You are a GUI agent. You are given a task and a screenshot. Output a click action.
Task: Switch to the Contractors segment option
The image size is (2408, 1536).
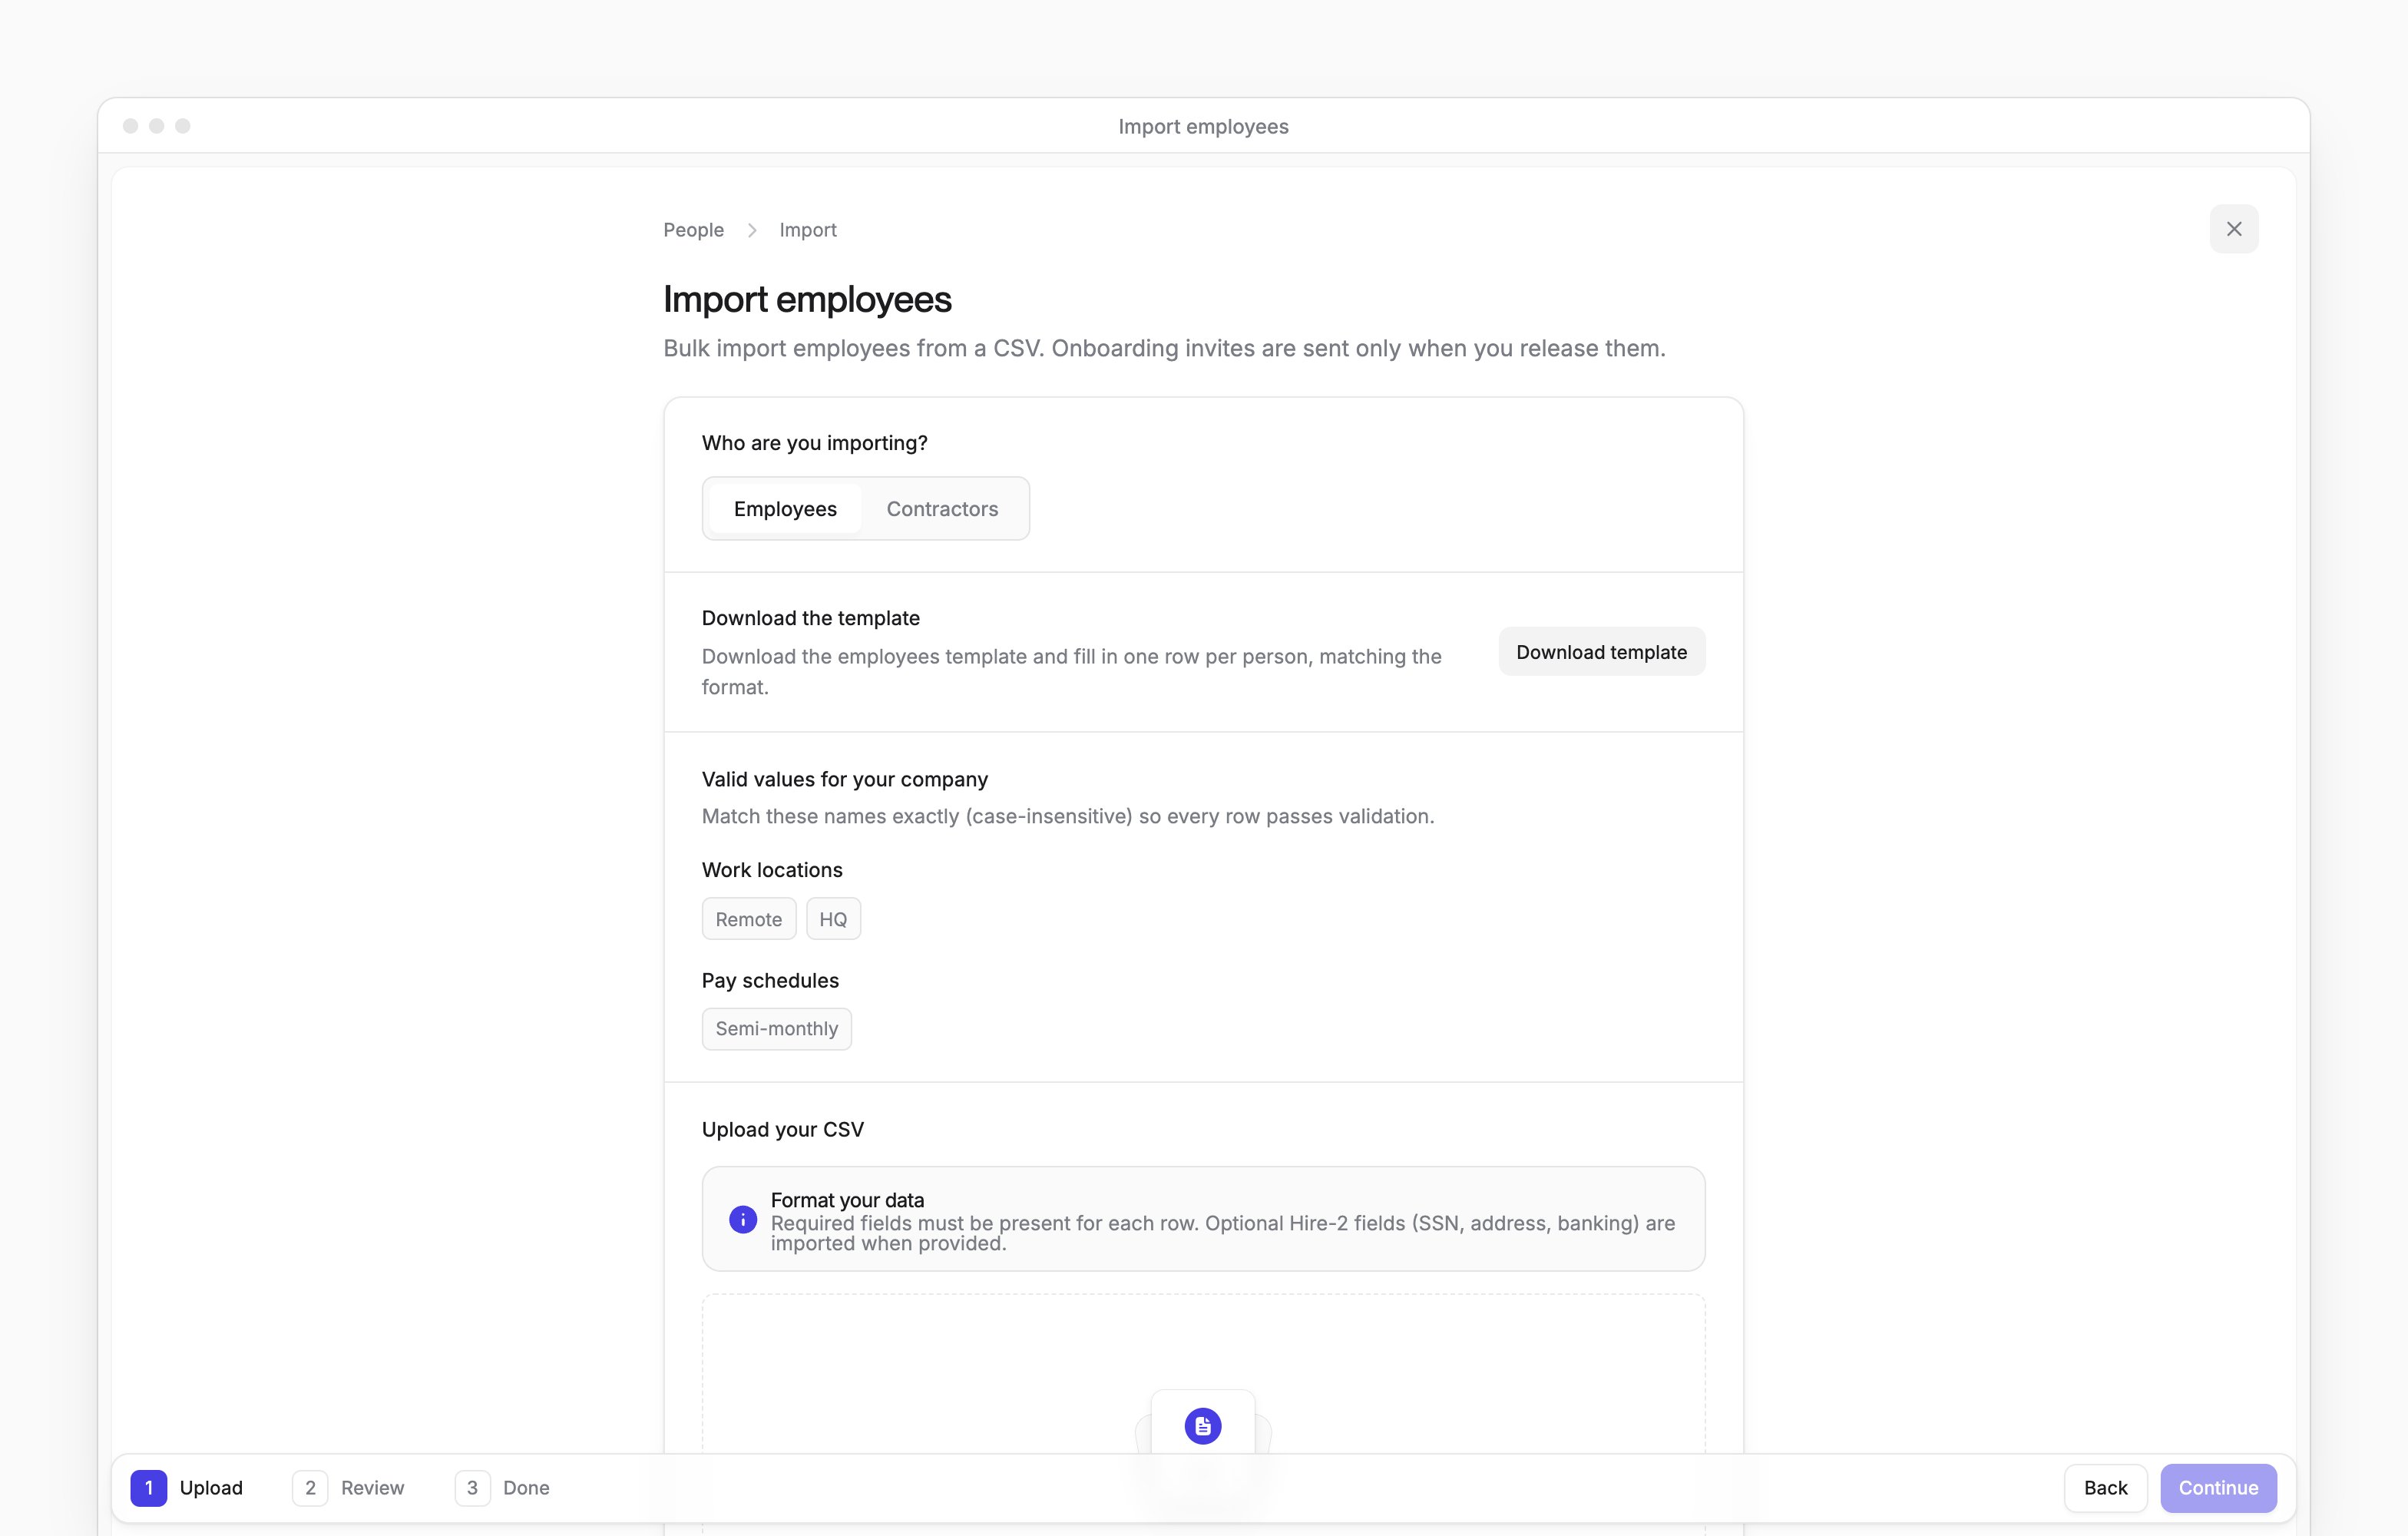(942, 508)
